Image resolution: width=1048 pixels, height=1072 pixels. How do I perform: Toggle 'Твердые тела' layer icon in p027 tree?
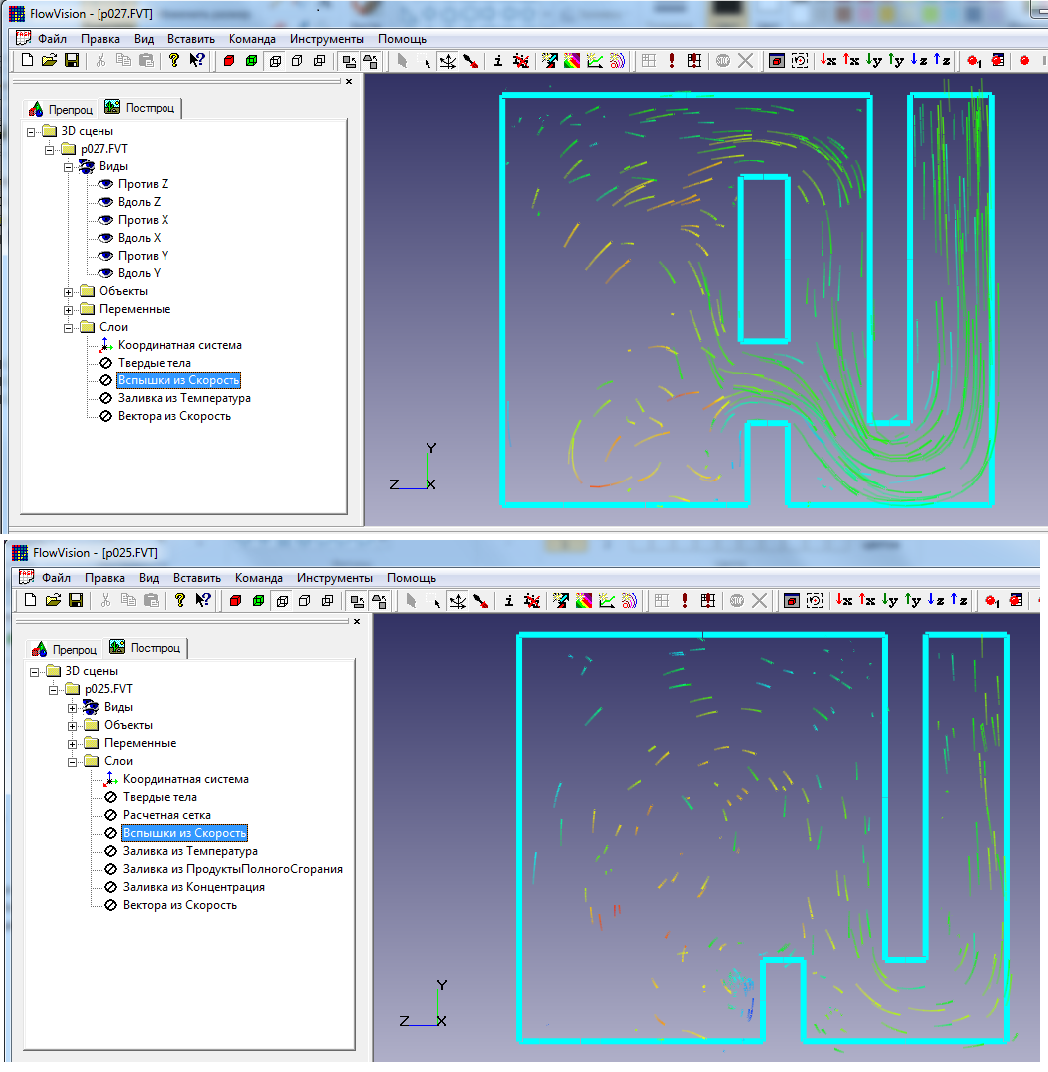point(105,363)
